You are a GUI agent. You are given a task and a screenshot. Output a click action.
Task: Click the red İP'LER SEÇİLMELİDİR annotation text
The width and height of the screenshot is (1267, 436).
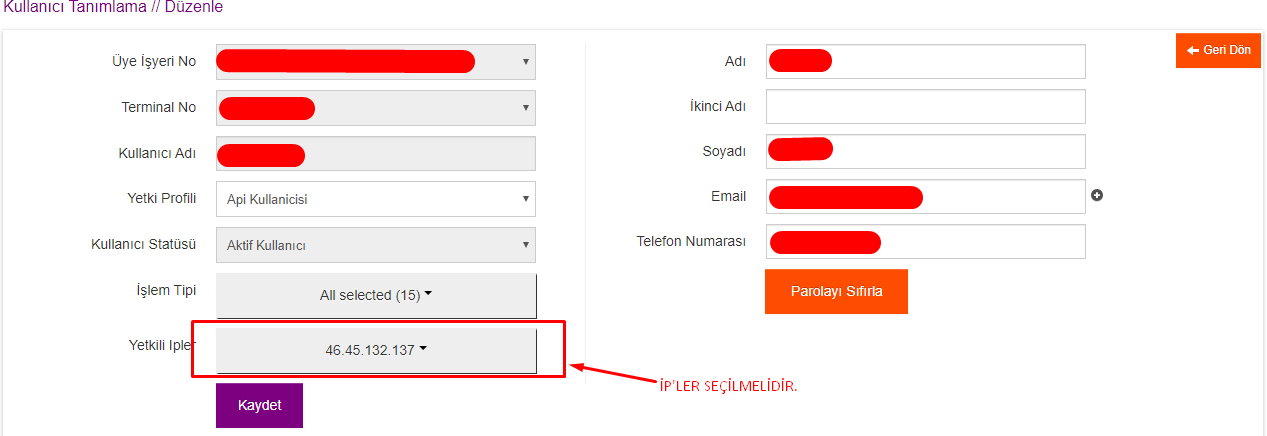(x=728, y=386)
